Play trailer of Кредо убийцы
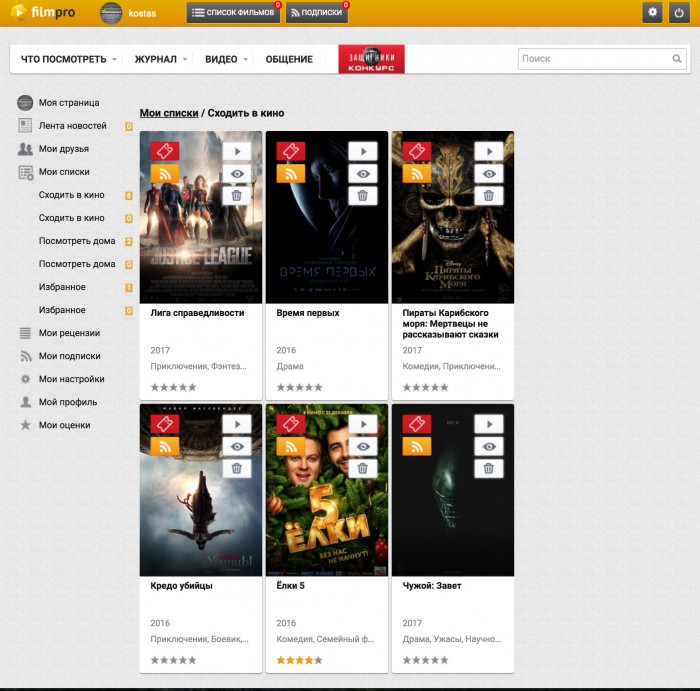Viewport: 700px width, 691px height. 237,424
